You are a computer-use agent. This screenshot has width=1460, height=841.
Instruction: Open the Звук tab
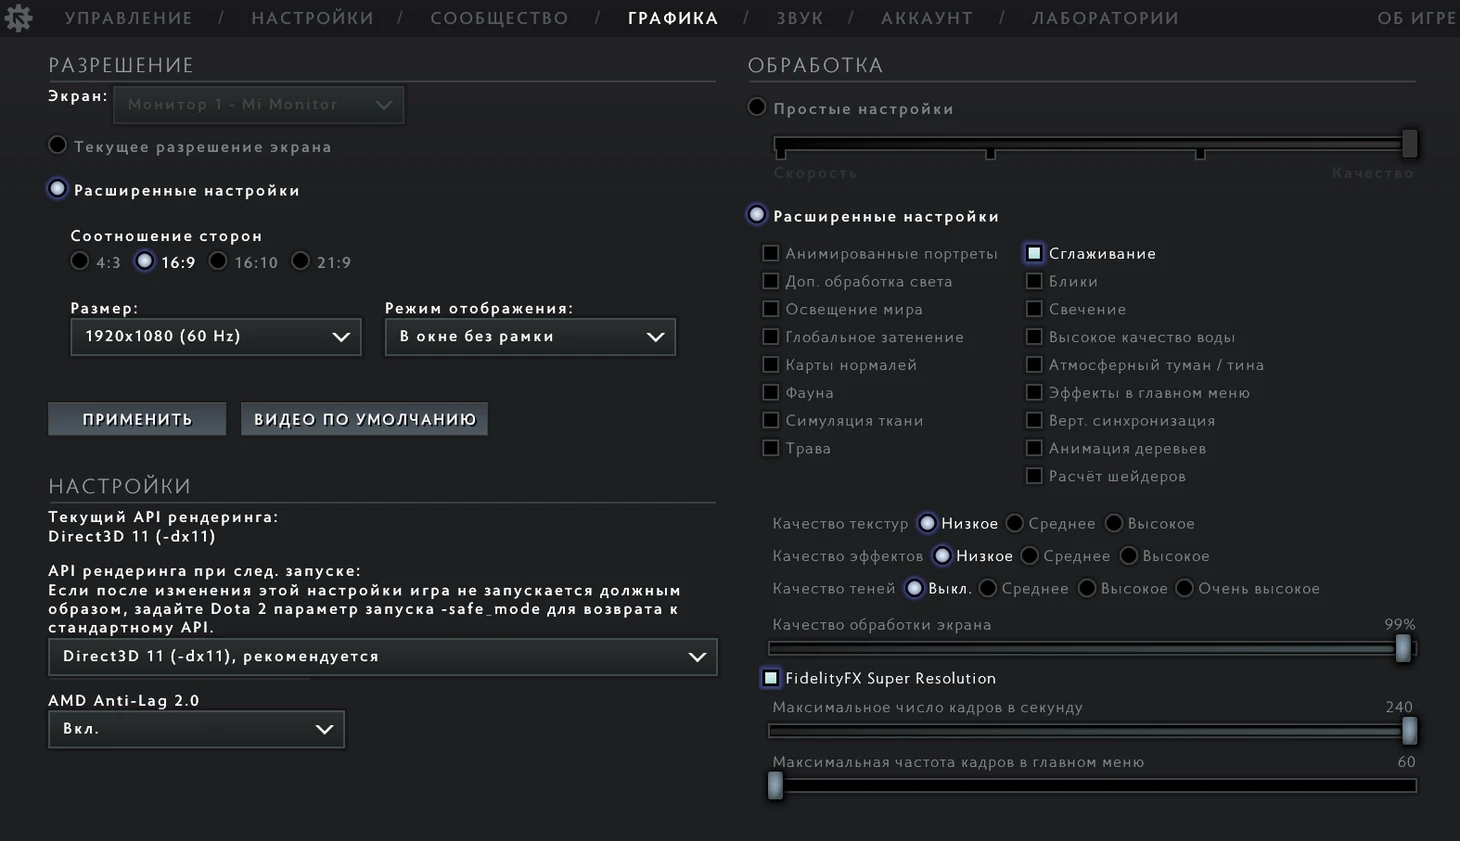(x=799, y=18)
